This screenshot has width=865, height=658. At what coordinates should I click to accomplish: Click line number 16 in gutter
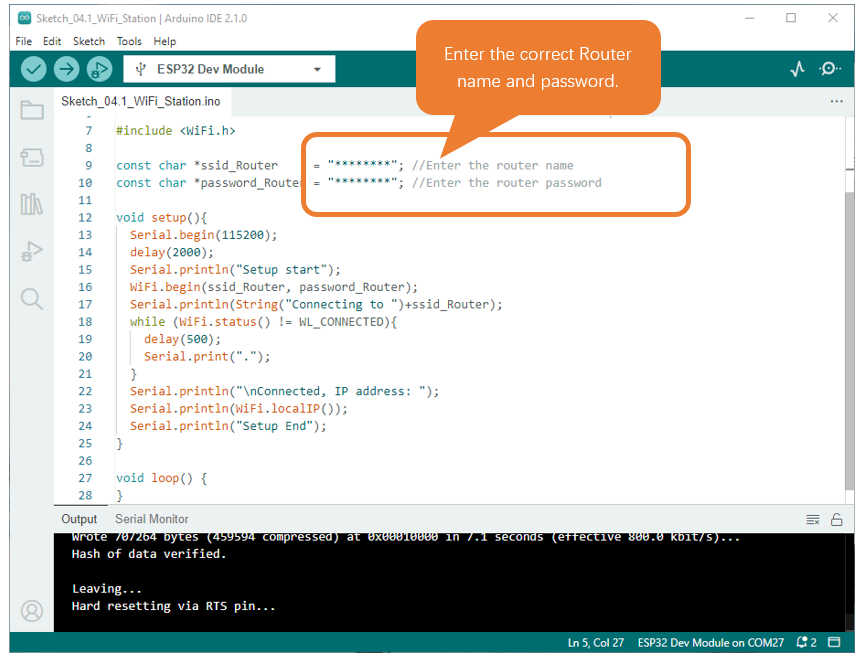tap(85, 287)
